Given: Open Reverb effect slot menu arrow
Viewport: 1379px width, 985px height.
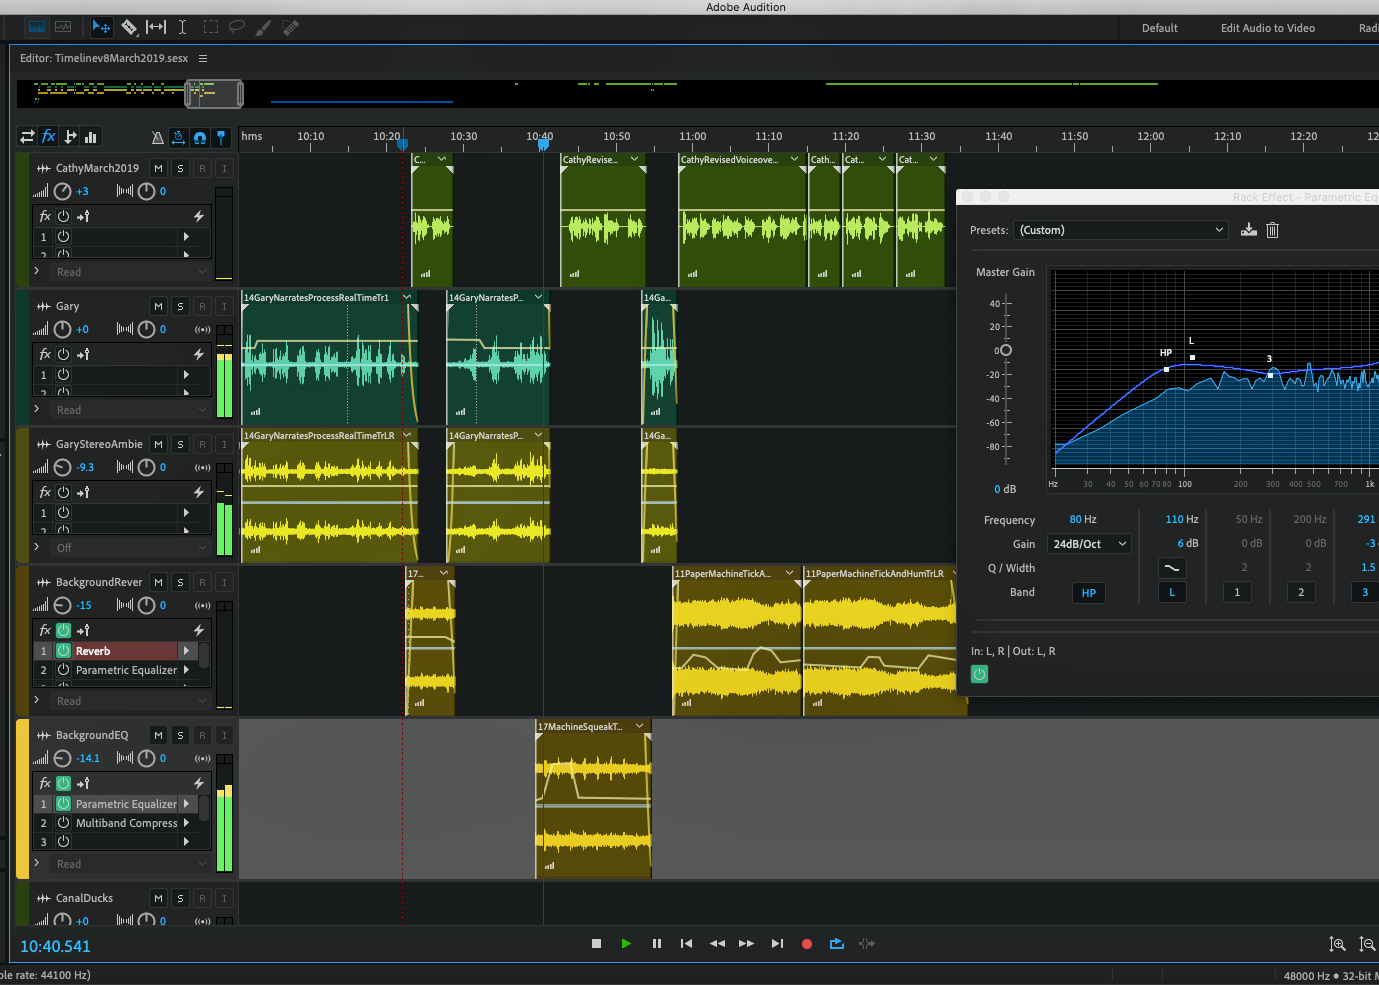Looking at the screenshot, I should (x=186, y=650).
